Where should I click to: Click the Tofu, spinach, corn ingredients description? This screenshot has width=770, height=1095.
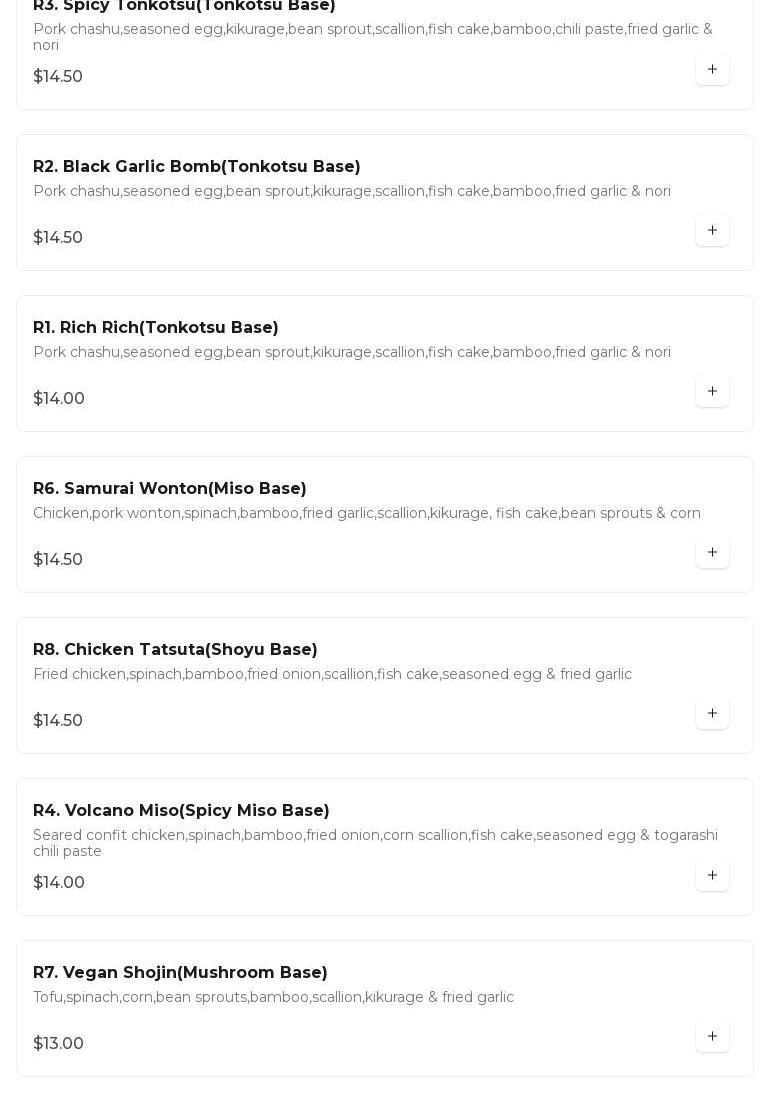(273, 998)
